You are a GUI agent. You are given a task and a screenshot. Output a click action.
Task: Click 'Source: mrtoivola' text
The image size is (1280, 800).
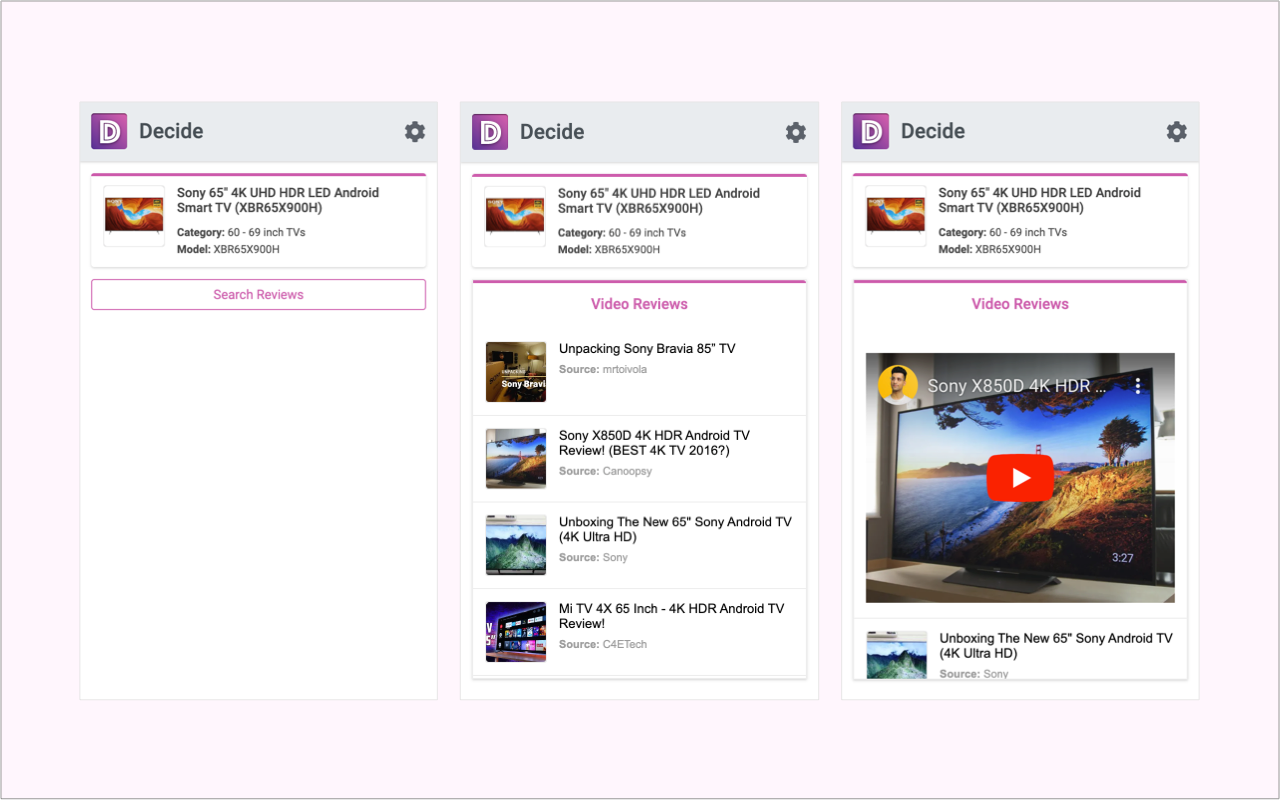pyautogui.click(x=603, y=370)
